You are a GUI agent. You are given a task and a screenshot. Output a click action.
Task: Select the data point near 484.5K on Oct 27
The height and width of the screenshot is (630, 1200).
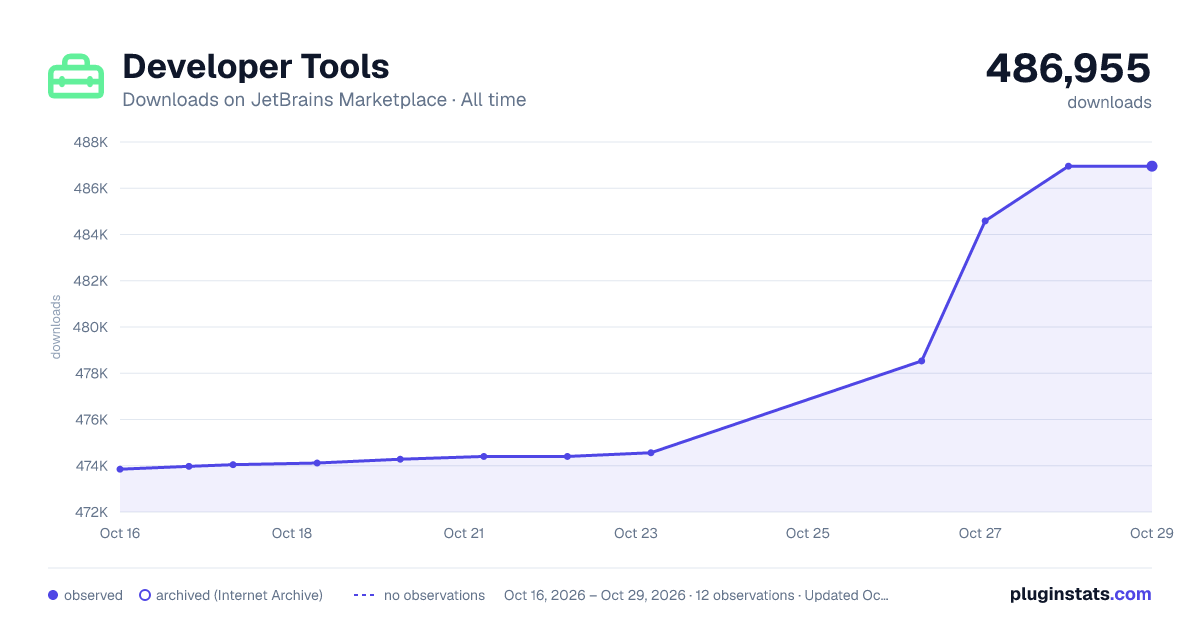click(985, 221)
